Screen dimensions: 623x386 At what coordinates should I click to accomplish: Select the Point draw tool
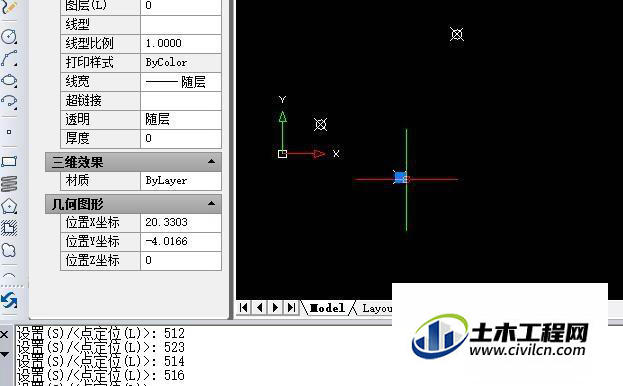[9, 132]
